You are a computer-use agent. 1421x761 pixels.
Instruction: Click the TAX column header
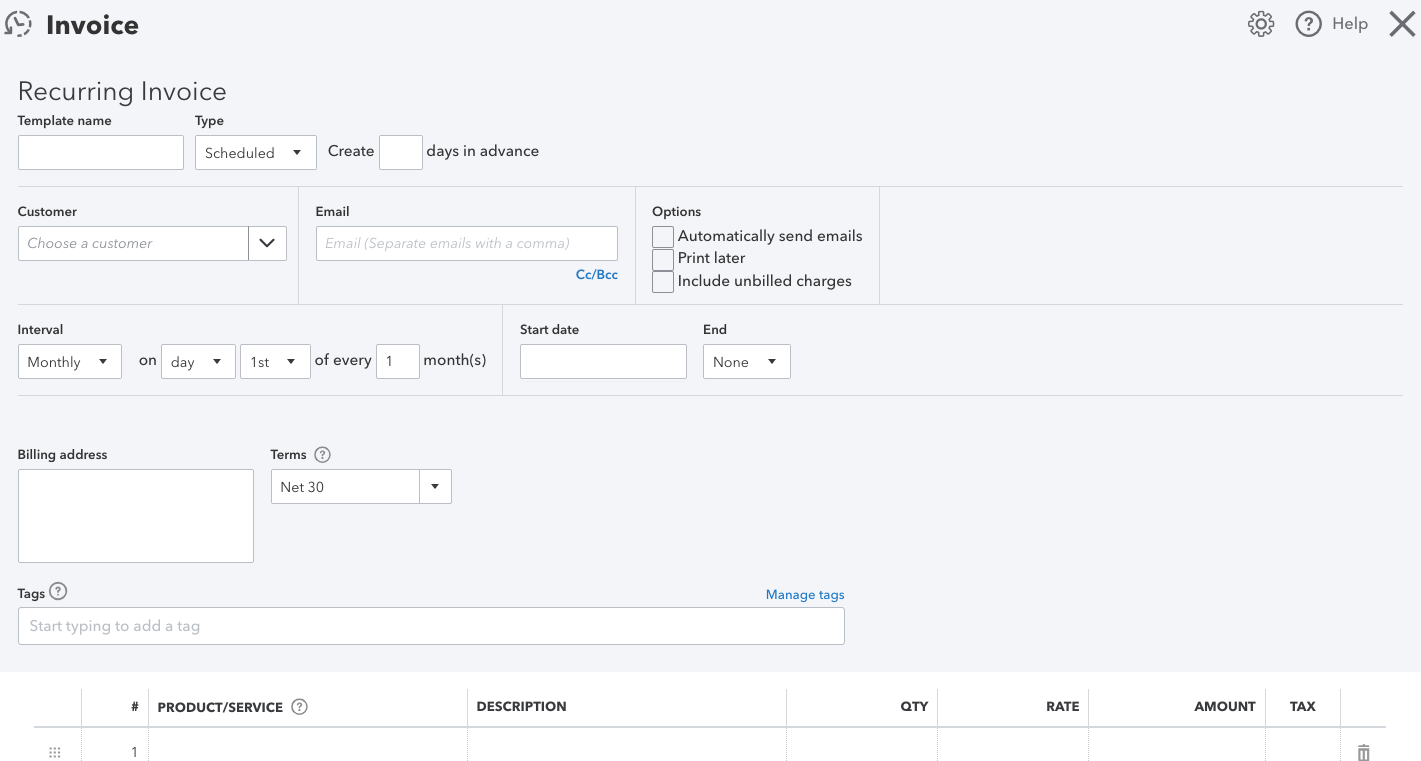click(x=1303, y=706)
